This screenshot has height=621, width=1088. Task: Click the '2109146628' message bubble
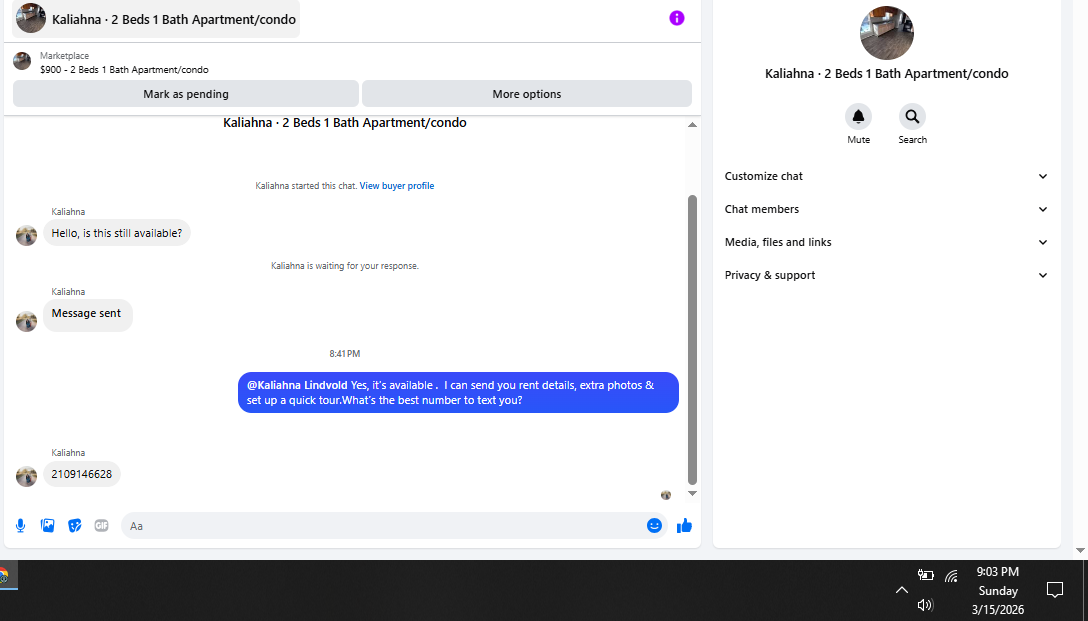pos(82,474)
